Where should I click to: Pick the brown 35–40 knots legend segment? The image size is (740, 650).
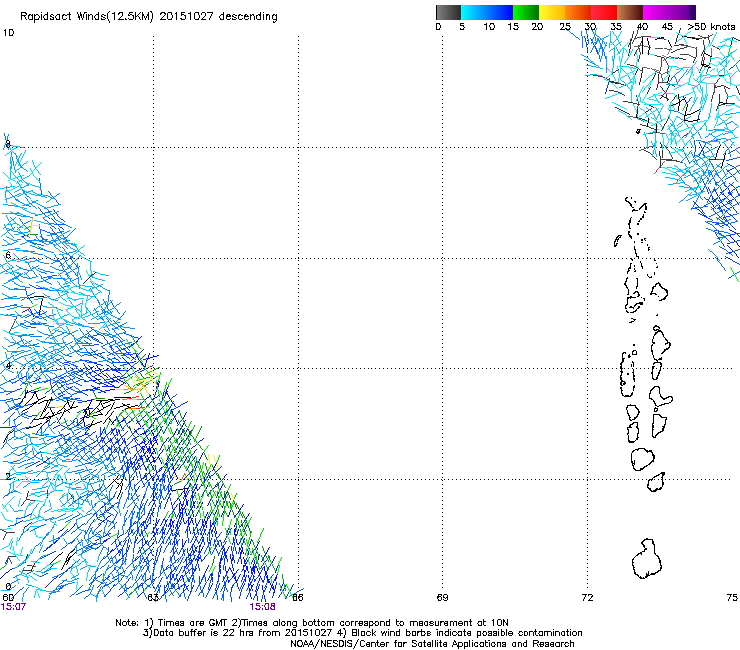[x=630, y=12]
